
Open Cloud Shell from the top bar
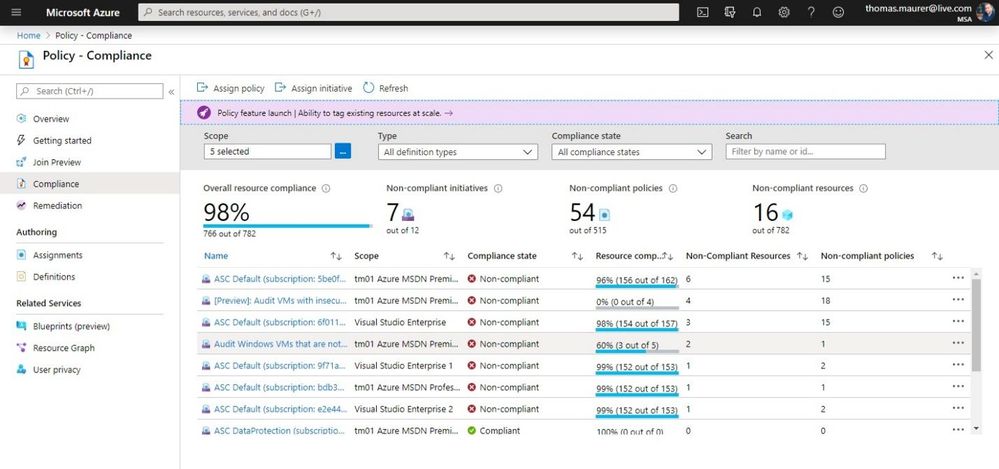[x=702, y=12]
